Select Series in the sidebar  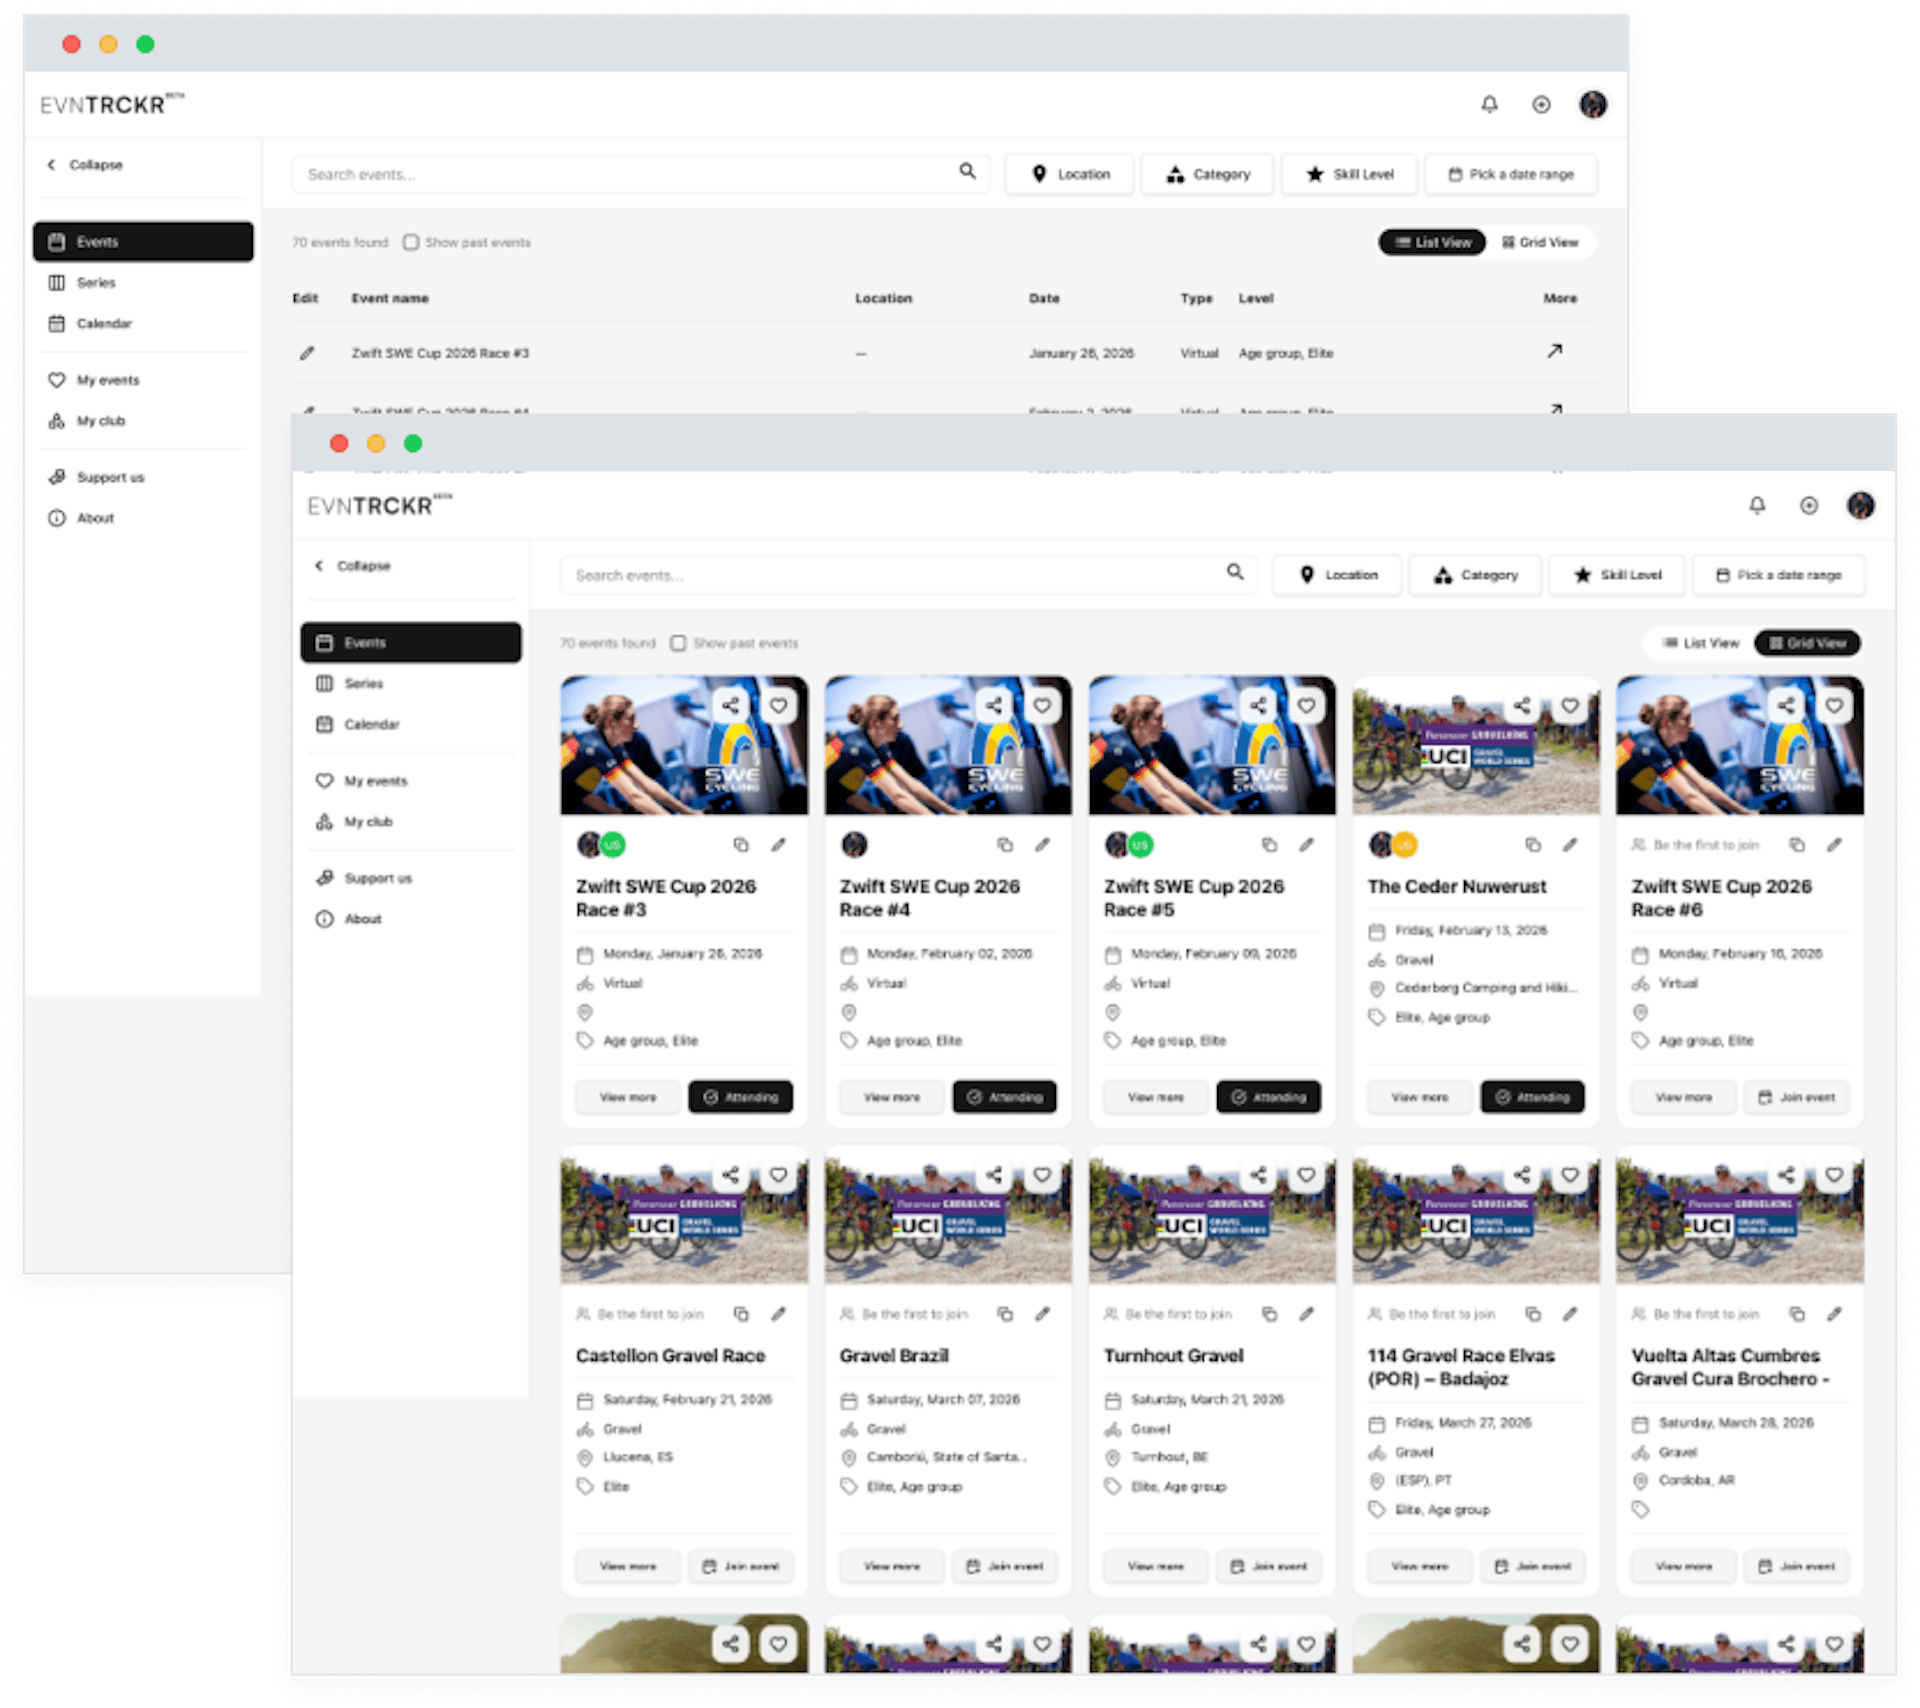tap(364, 683)
